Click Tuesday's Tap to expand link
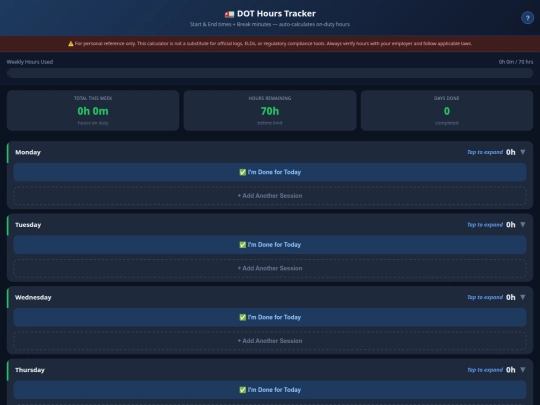 [x=485, y=225]
